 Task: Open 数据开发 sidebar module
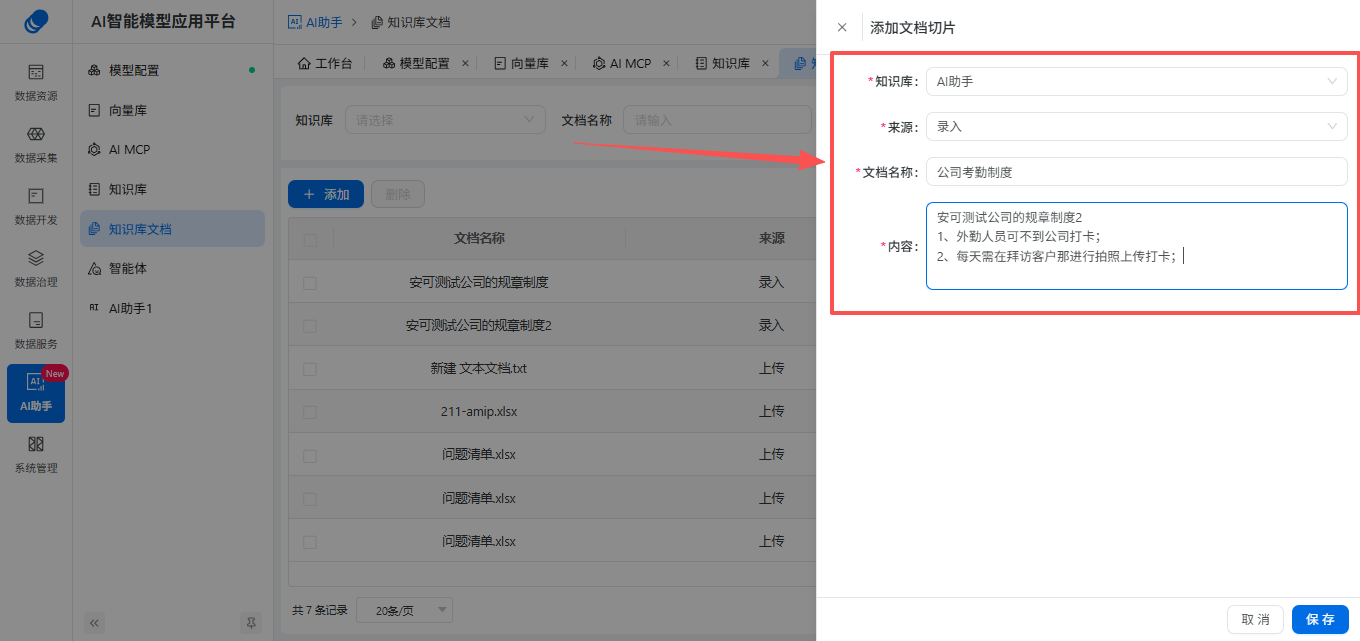pyautogui.click(x=36, y=206)
